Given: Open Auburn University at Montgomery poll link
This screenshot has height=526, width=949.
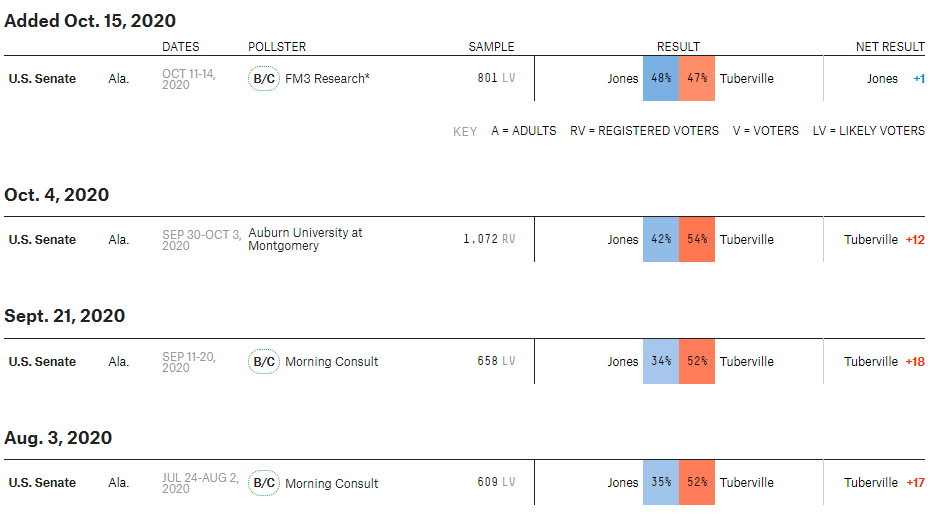Looking at the screenshot, I should click(305, 239).
